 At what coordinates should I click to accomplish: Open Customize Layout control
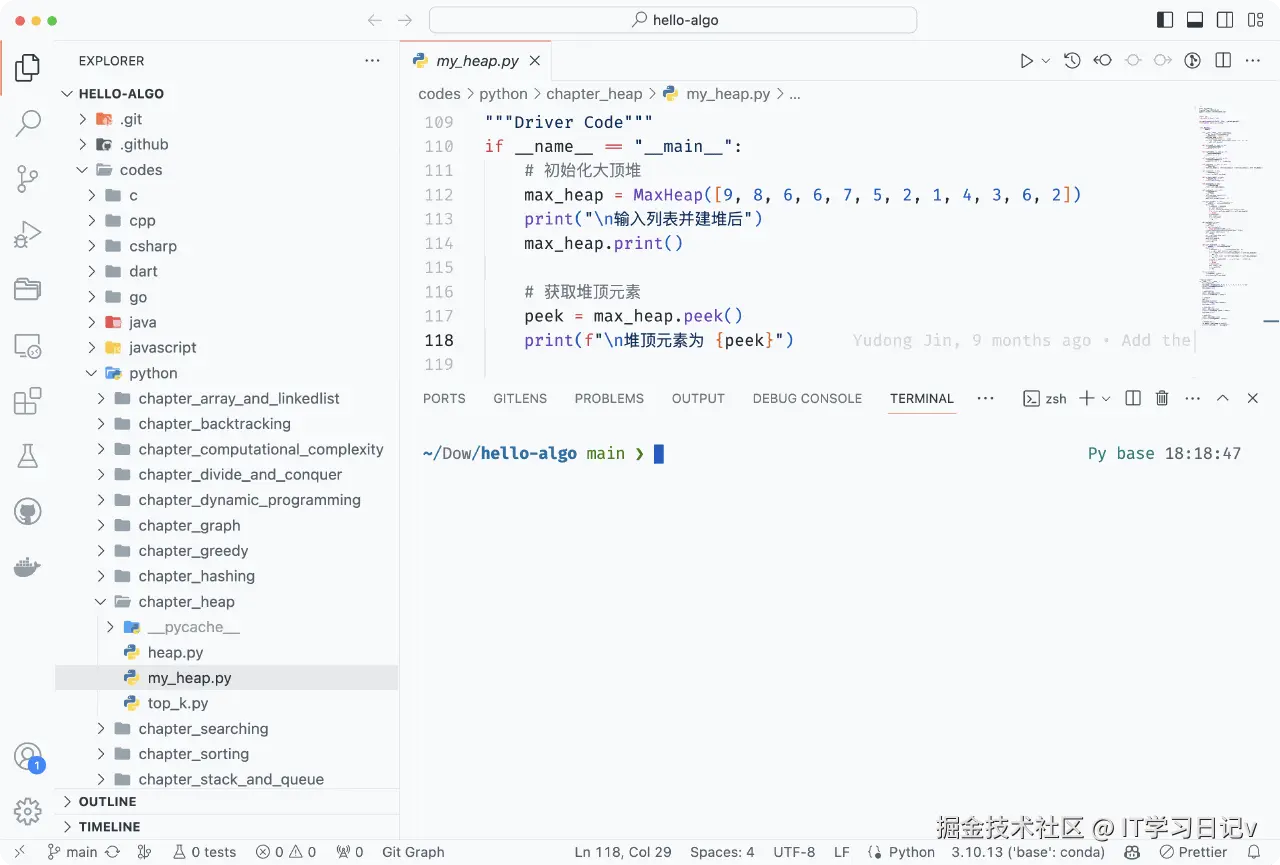[x=1255, y=20]
